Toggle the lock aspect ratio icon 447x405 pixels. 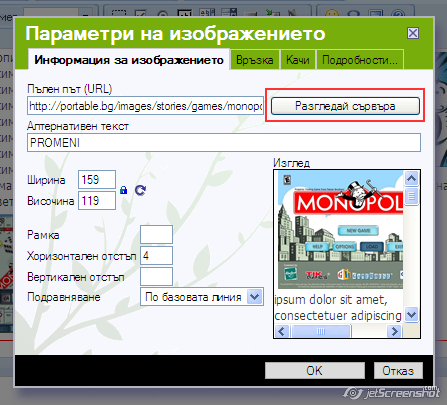click(x=124, y=190)
